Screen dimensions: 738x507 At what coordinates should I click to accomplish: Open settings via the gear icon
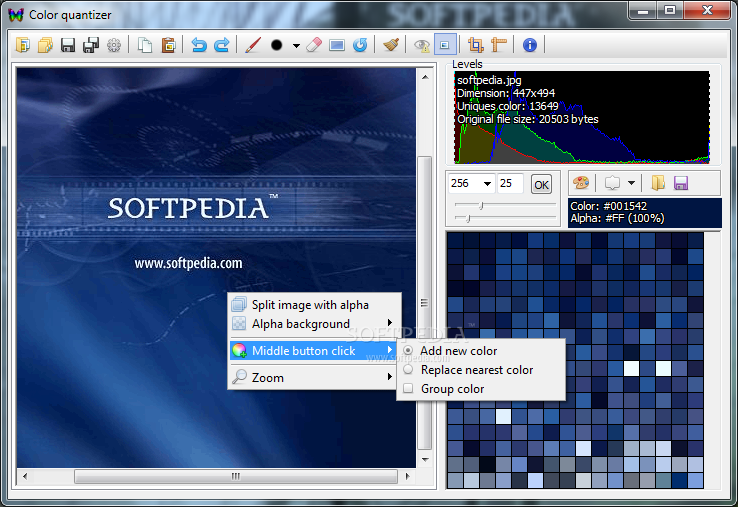pos(113,45)
